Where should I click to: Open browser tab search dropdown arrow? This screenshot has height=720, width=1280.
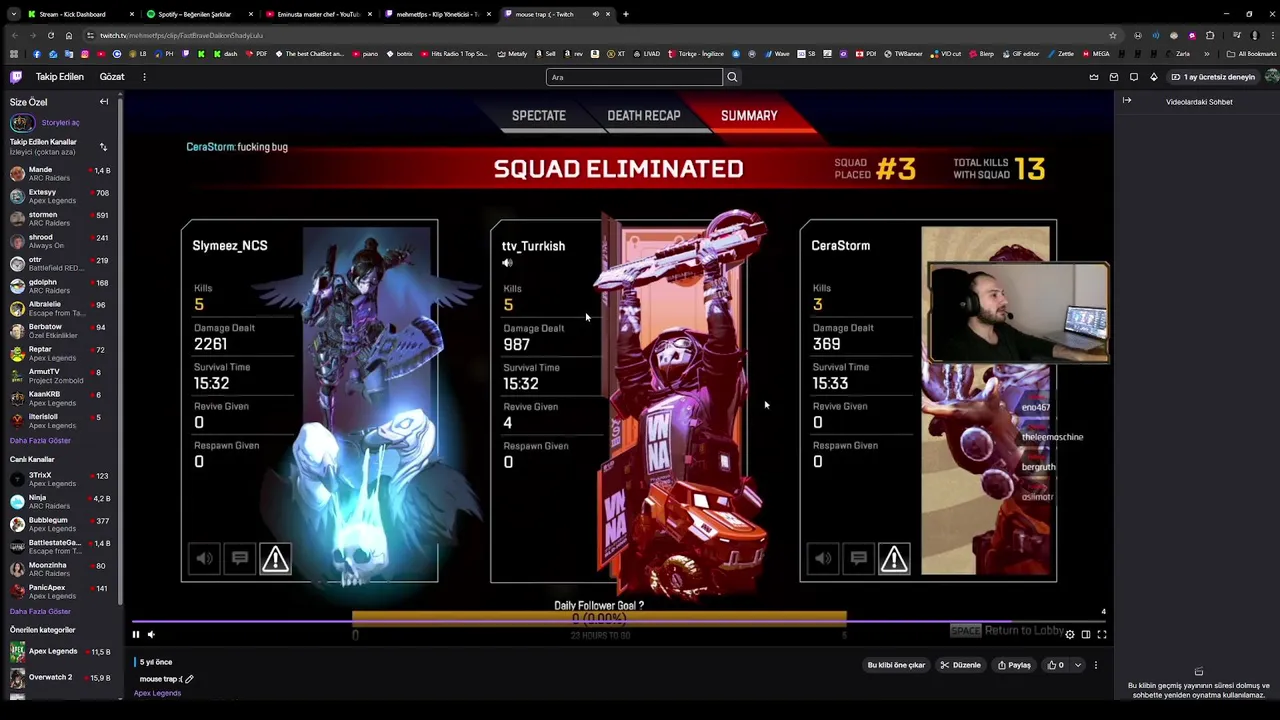(x=13, y=14)
